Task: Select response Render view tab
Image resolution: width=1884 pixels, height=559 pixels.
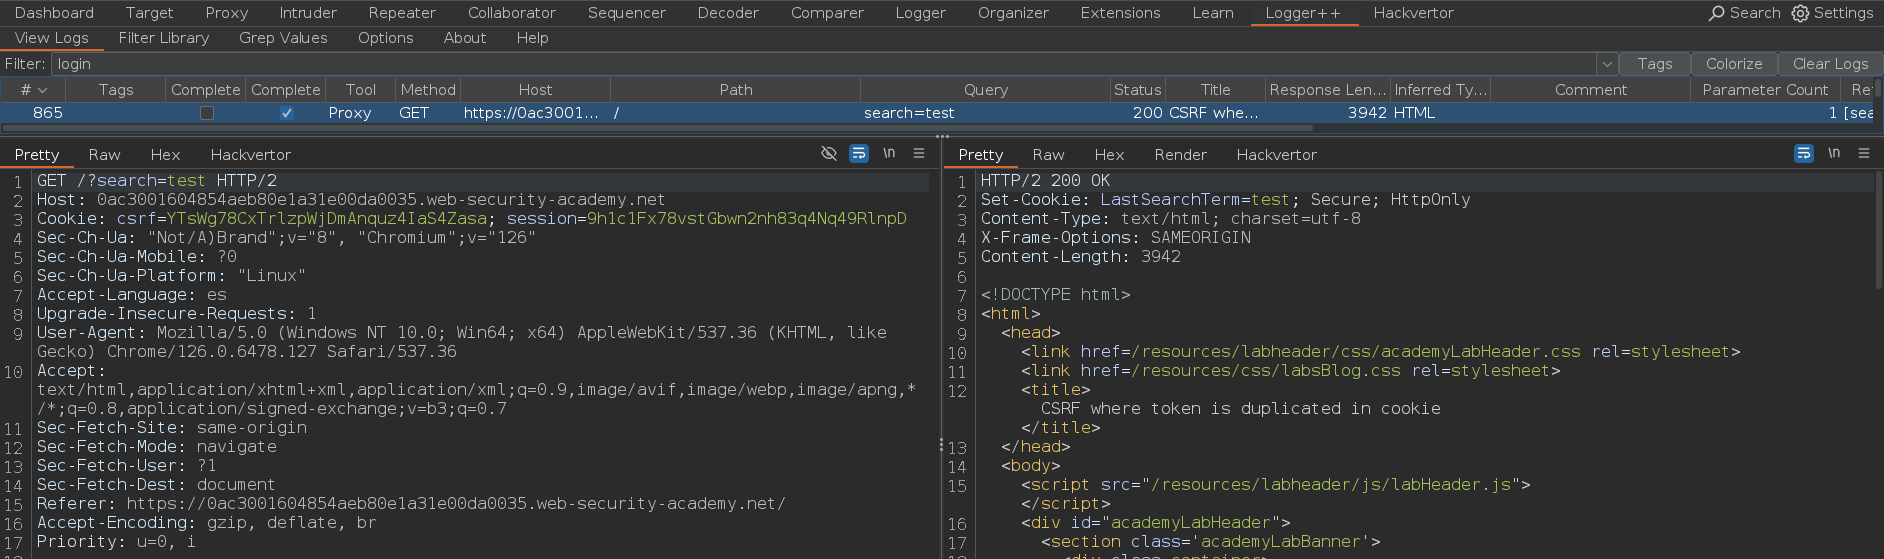Action: [x=1180, y=155]
